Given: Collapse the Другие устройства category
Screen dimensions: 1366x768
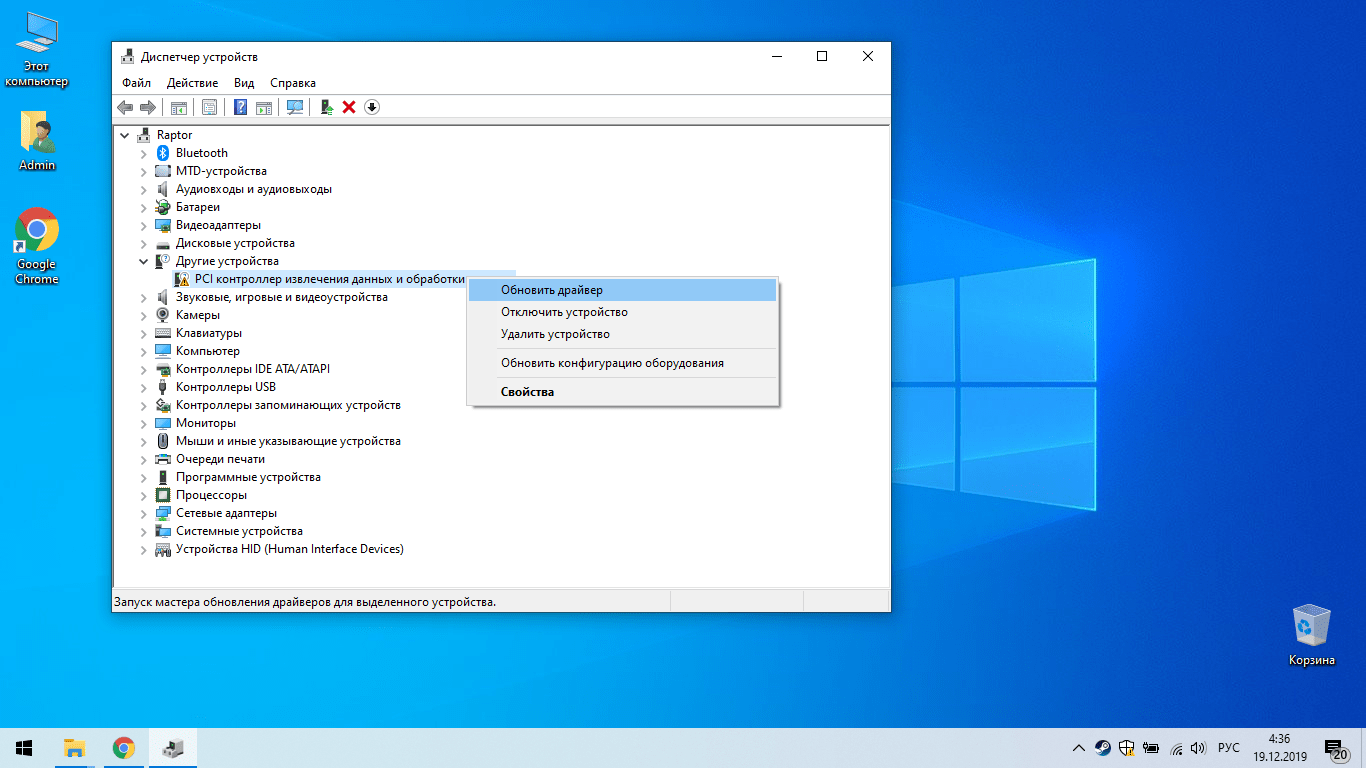Looking at the screenshot, I should [x=144, y=261].
